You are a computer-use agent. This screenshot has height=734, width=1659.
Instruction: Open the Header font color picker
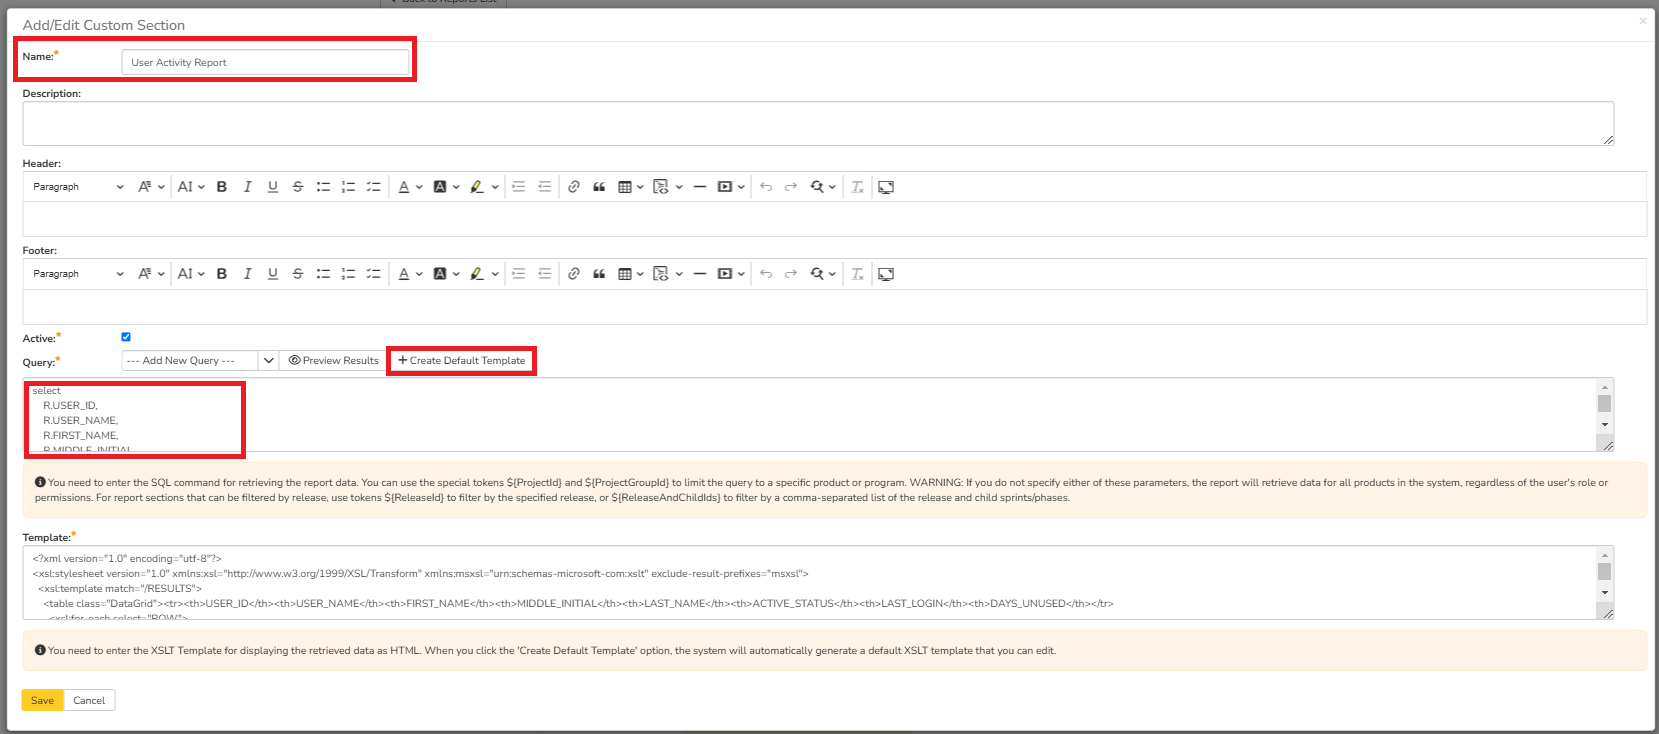(410, 187)
